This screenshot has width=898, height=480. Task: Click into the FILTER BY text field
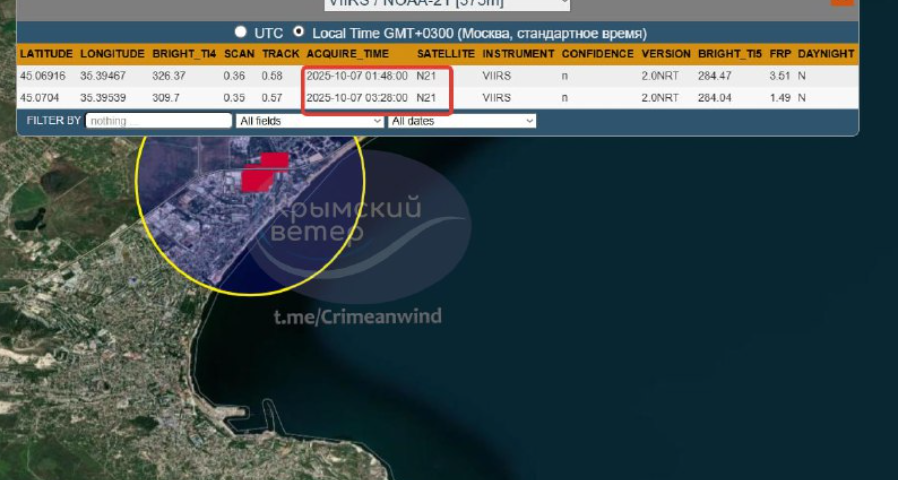pyautogui.click(x=158, y=121)
